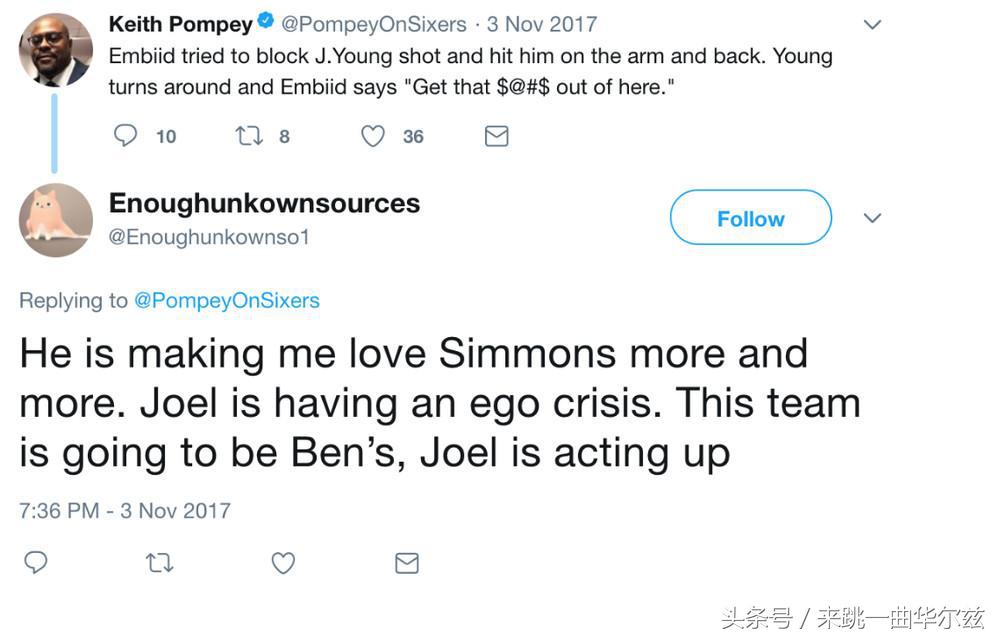Viewport: 1000px width, 639px height.
Task: Reply to Keith Pompey's tweet
Action: point(126,136)
